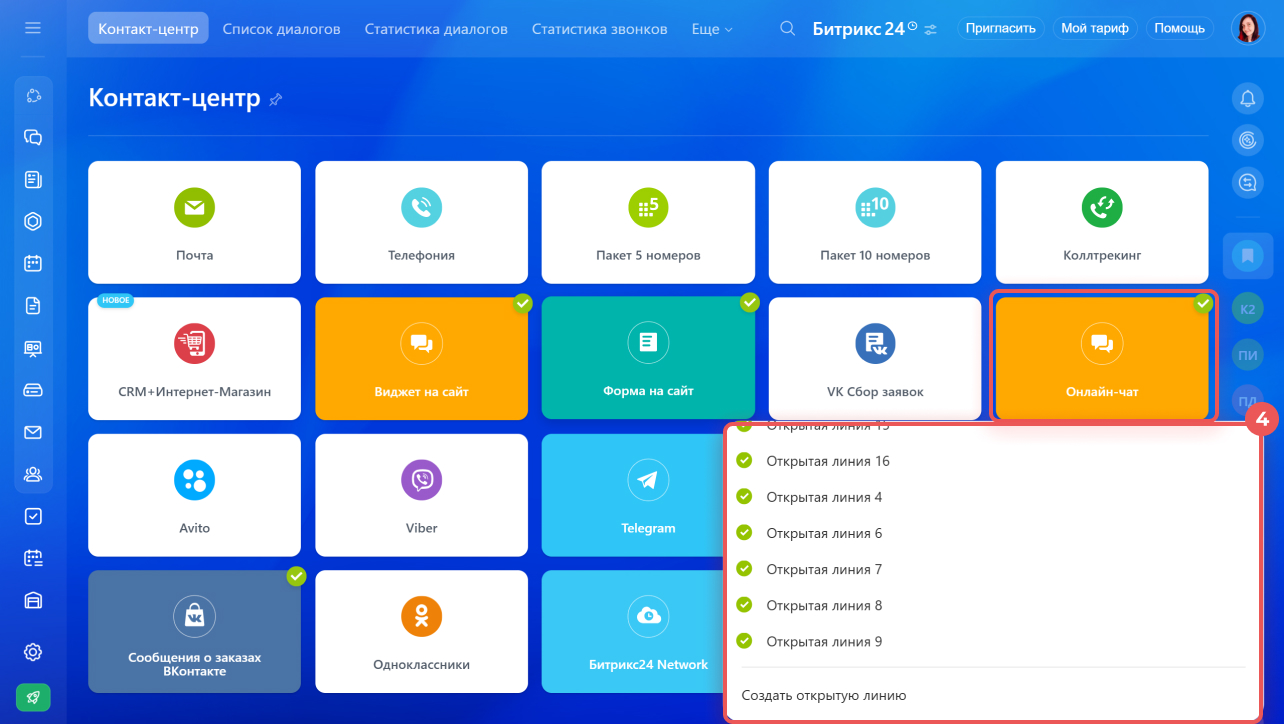
Task: Open the booking calendar icon in lower sidebar
Action: 33,558
